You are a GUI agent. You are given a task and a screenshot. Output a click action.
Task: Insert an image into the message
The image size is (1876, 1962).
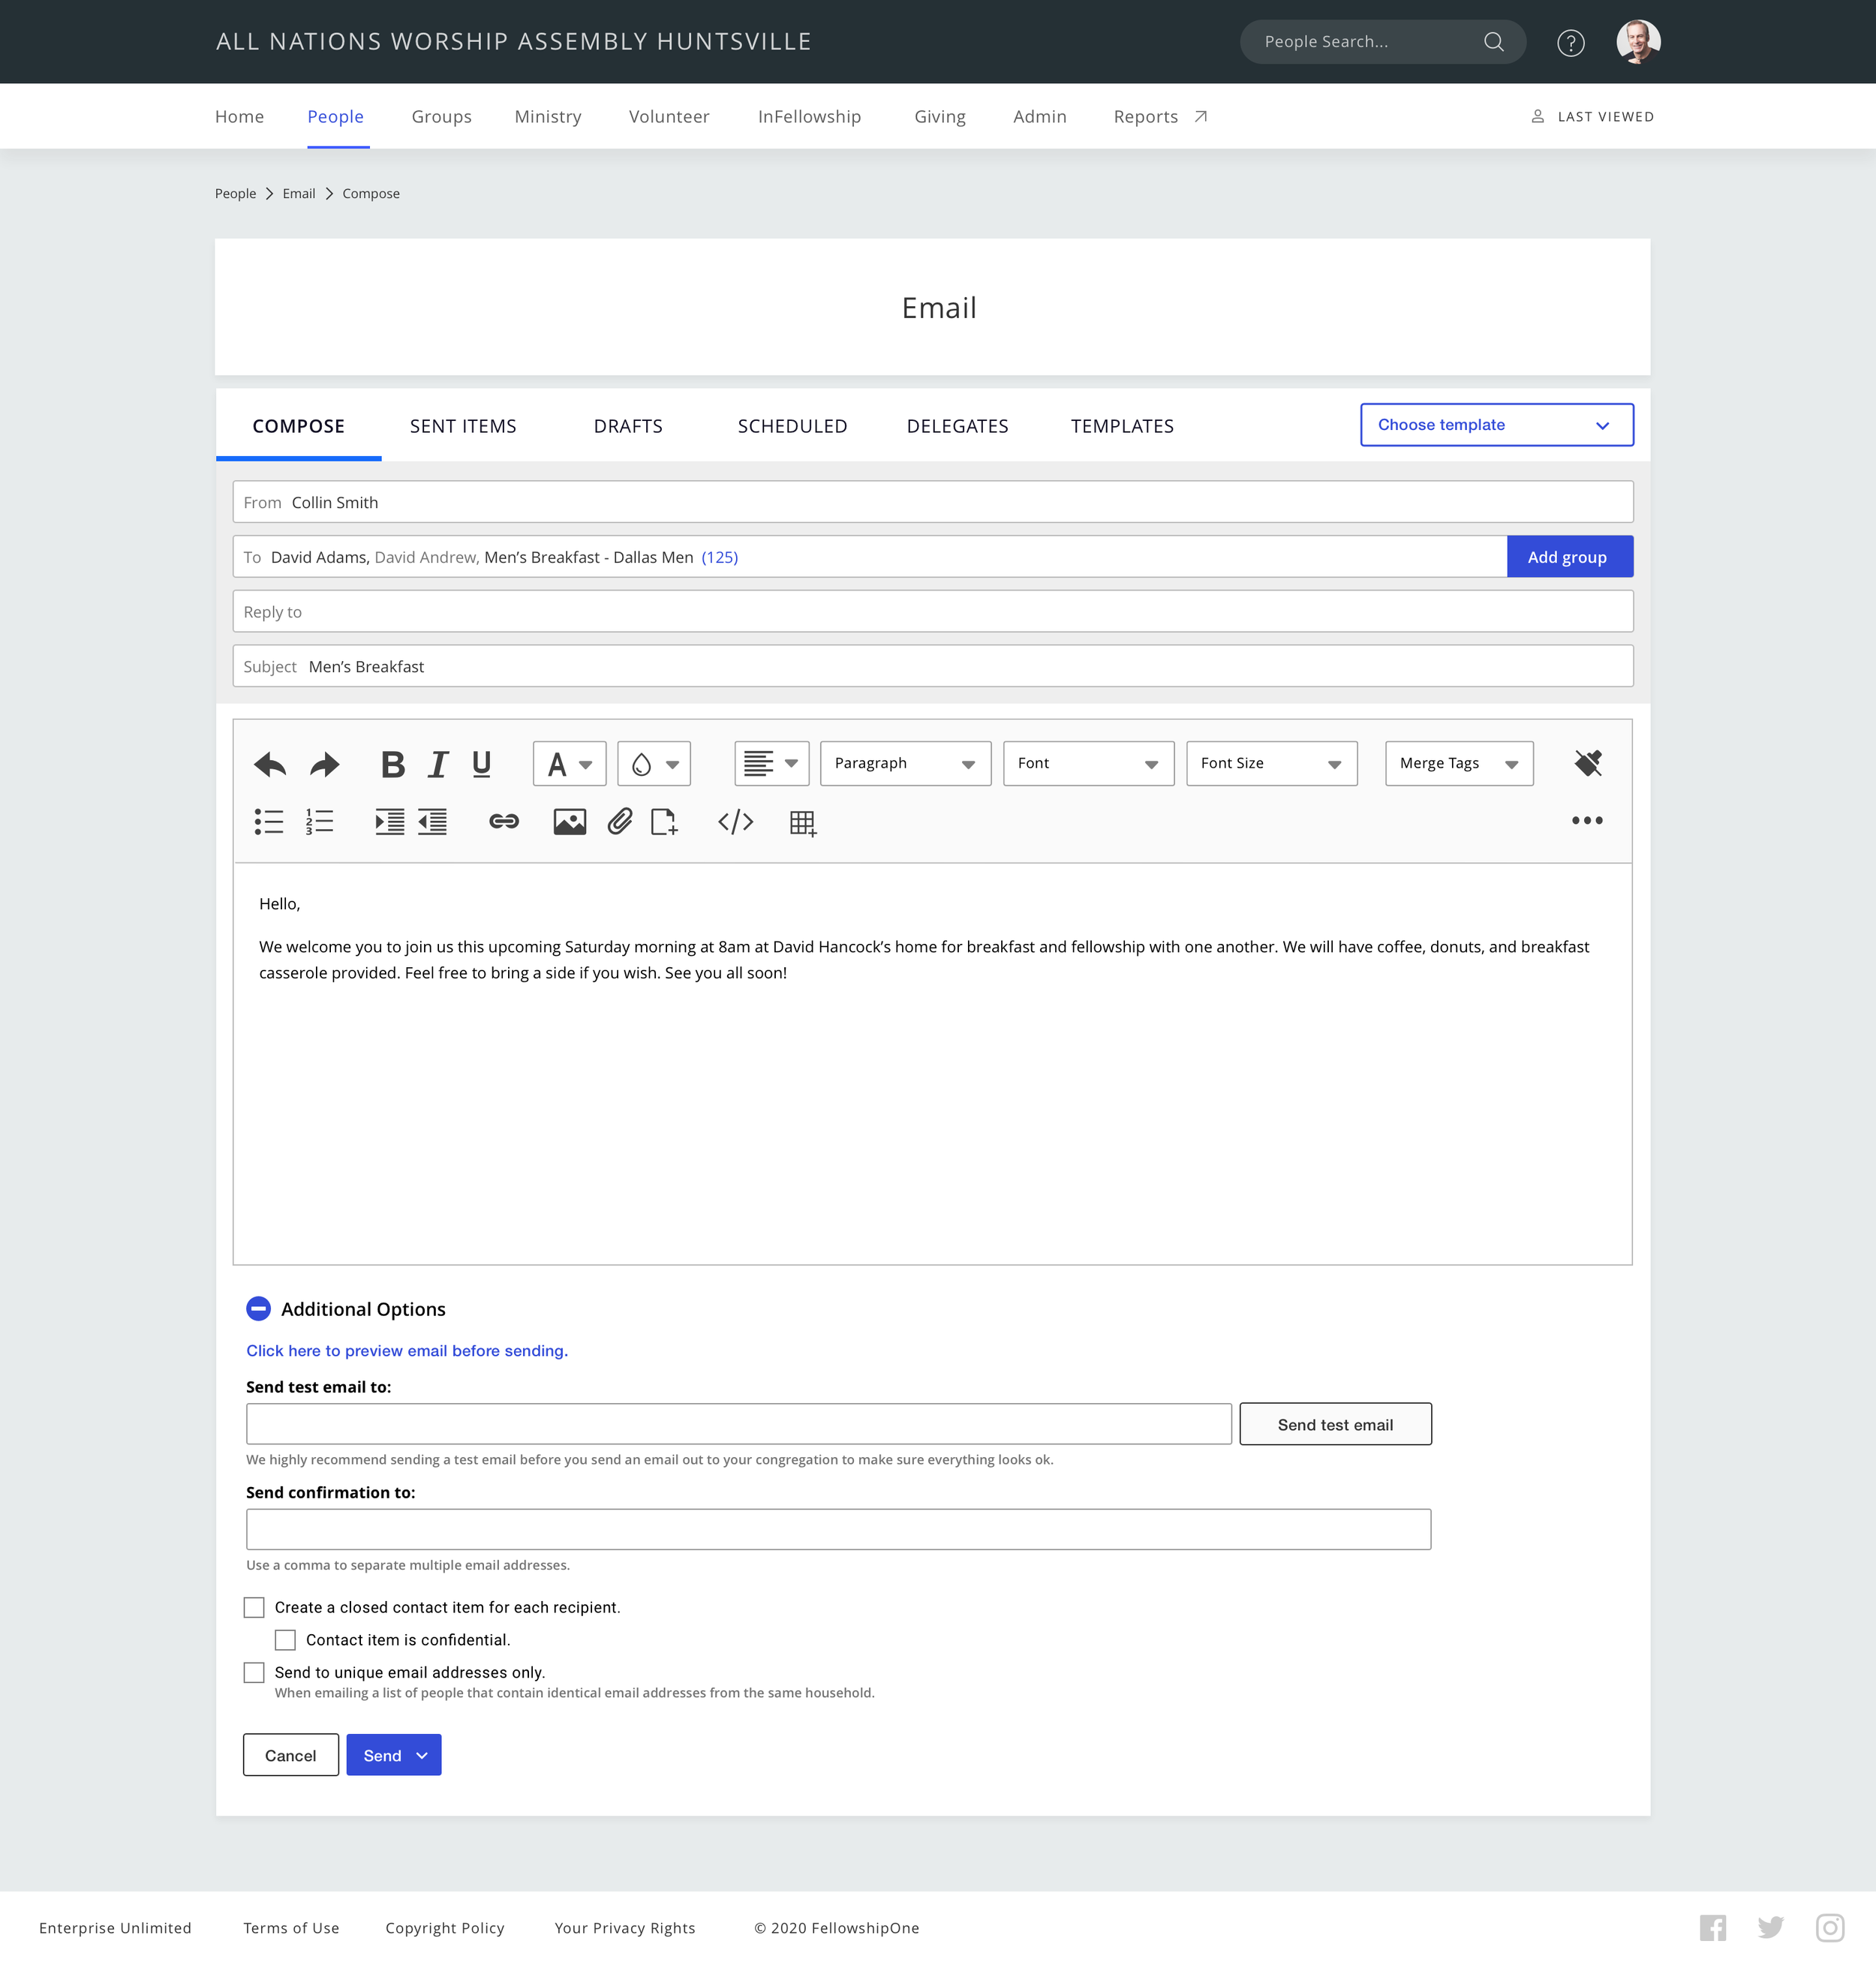tap(568, 822)
